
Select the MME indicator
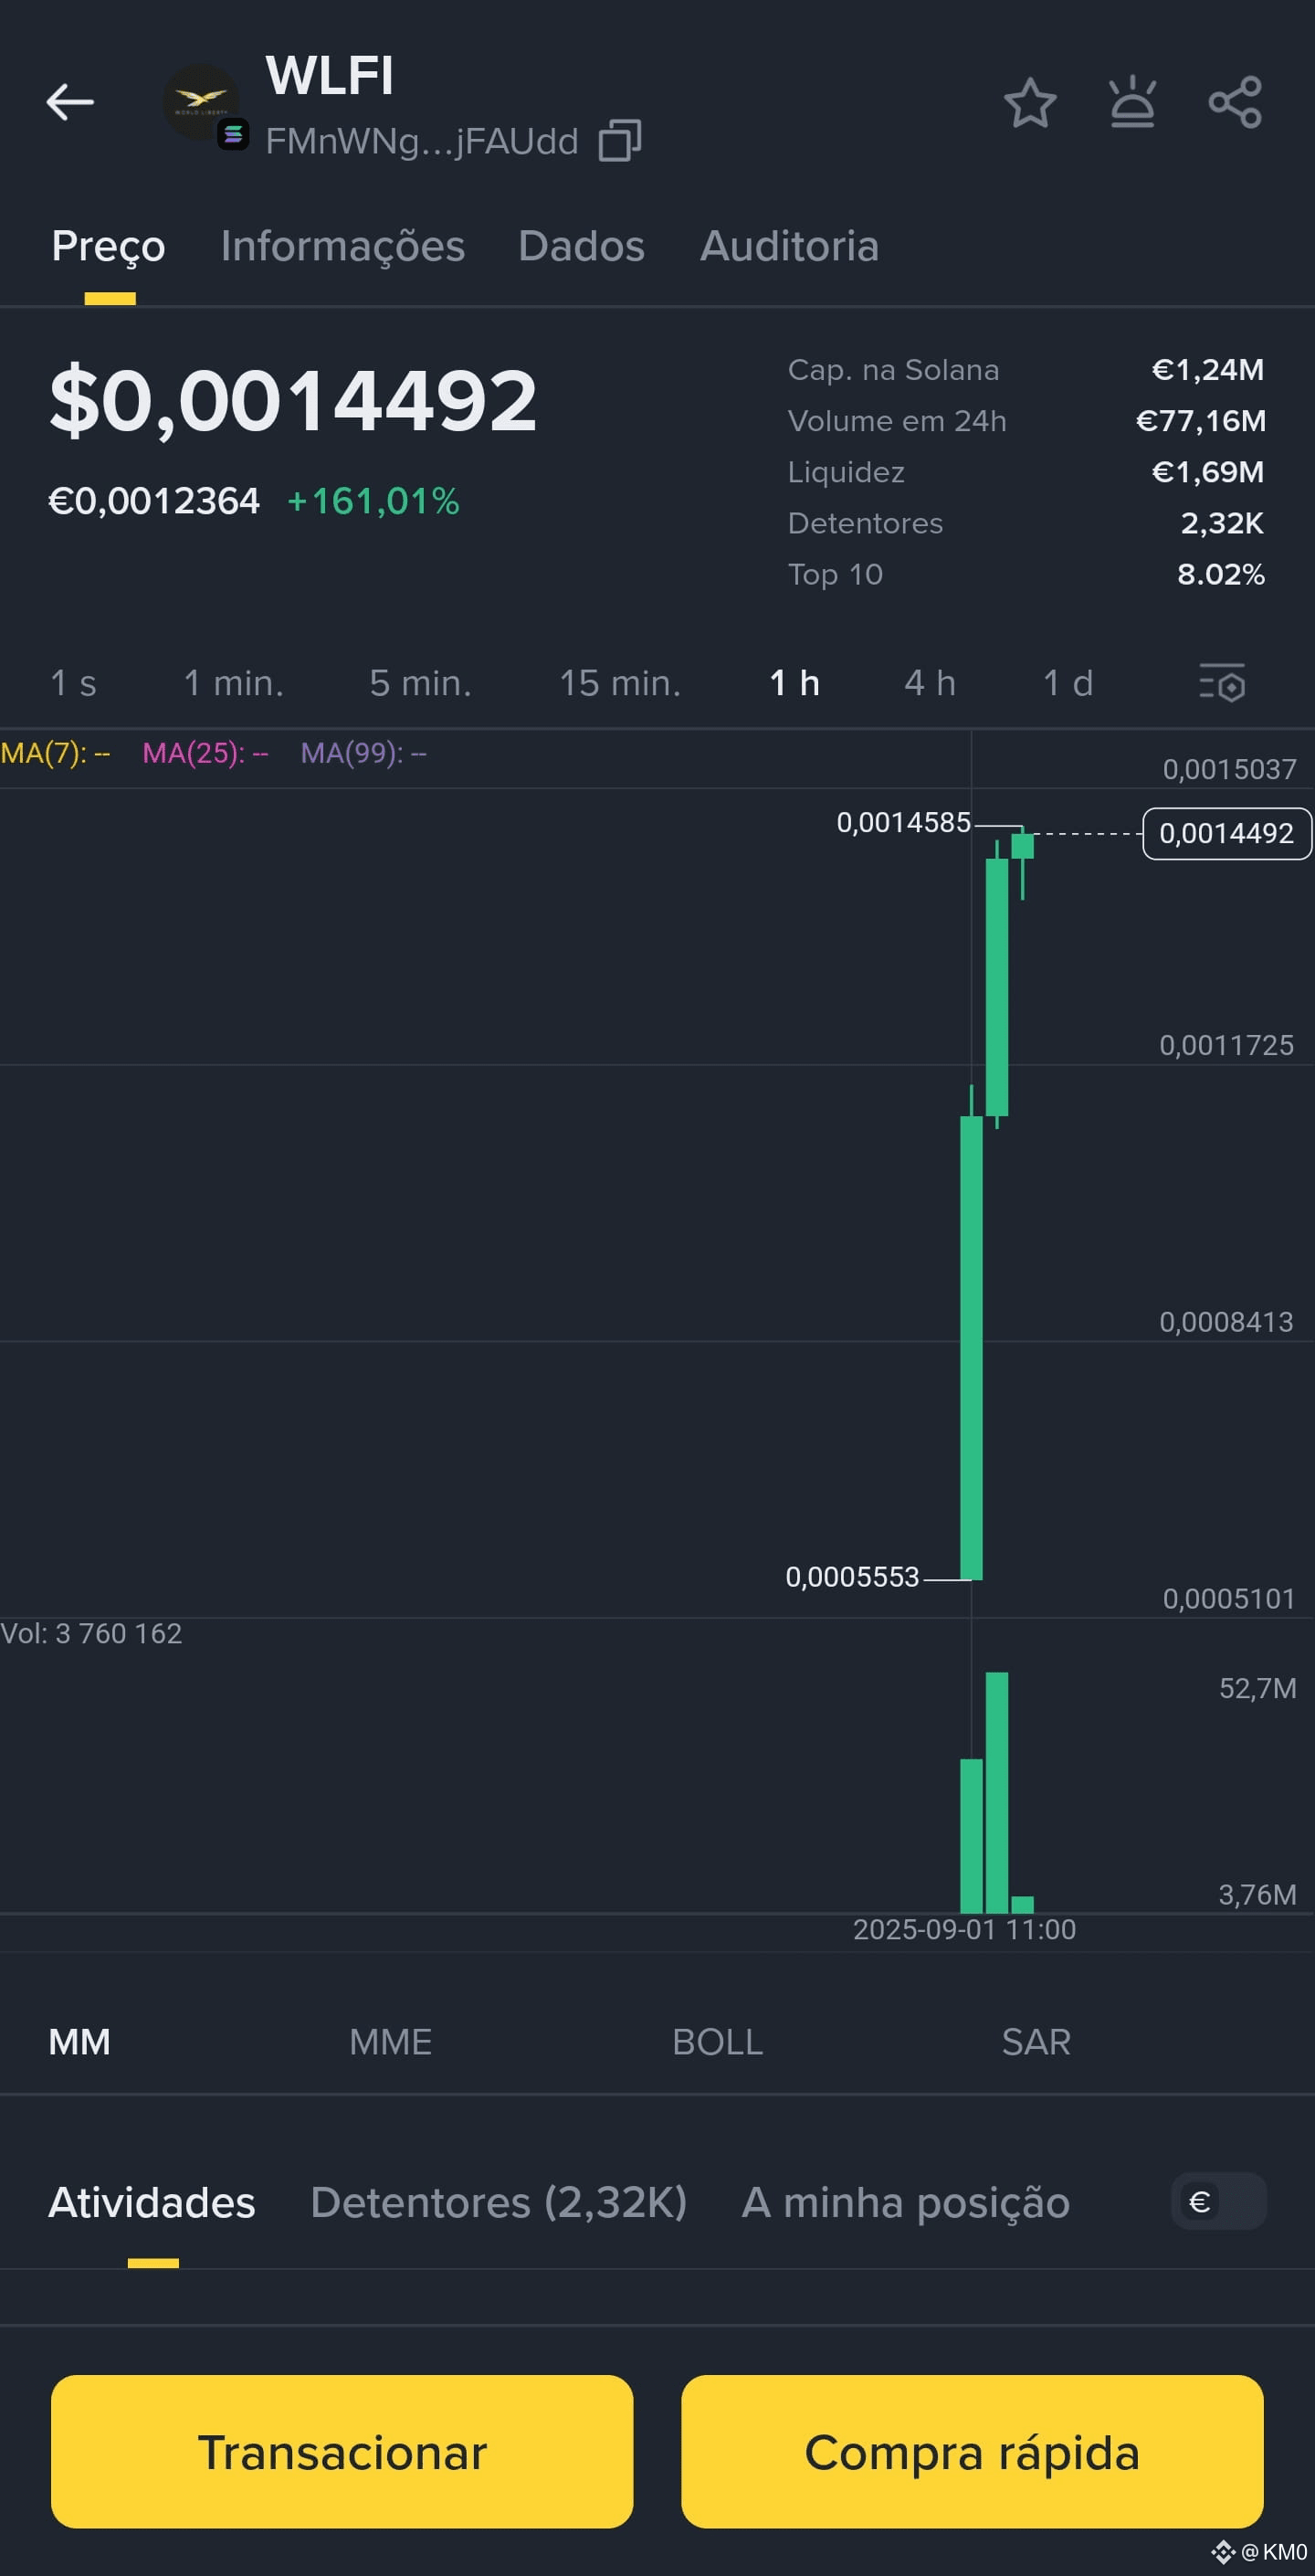click(391, 2041)
